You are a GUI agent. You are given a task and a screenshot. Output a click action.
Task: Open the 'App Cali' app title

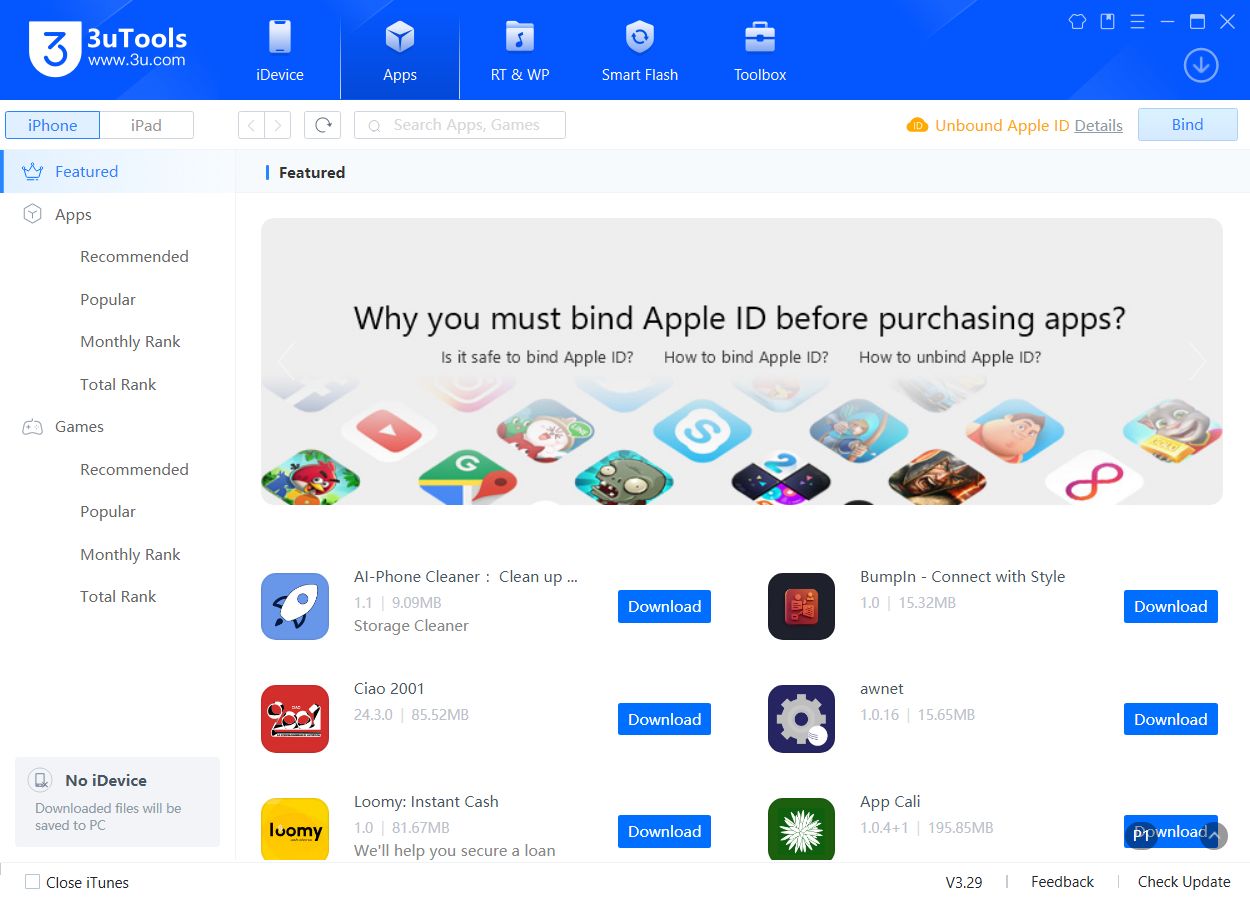[x=890, y=802]
